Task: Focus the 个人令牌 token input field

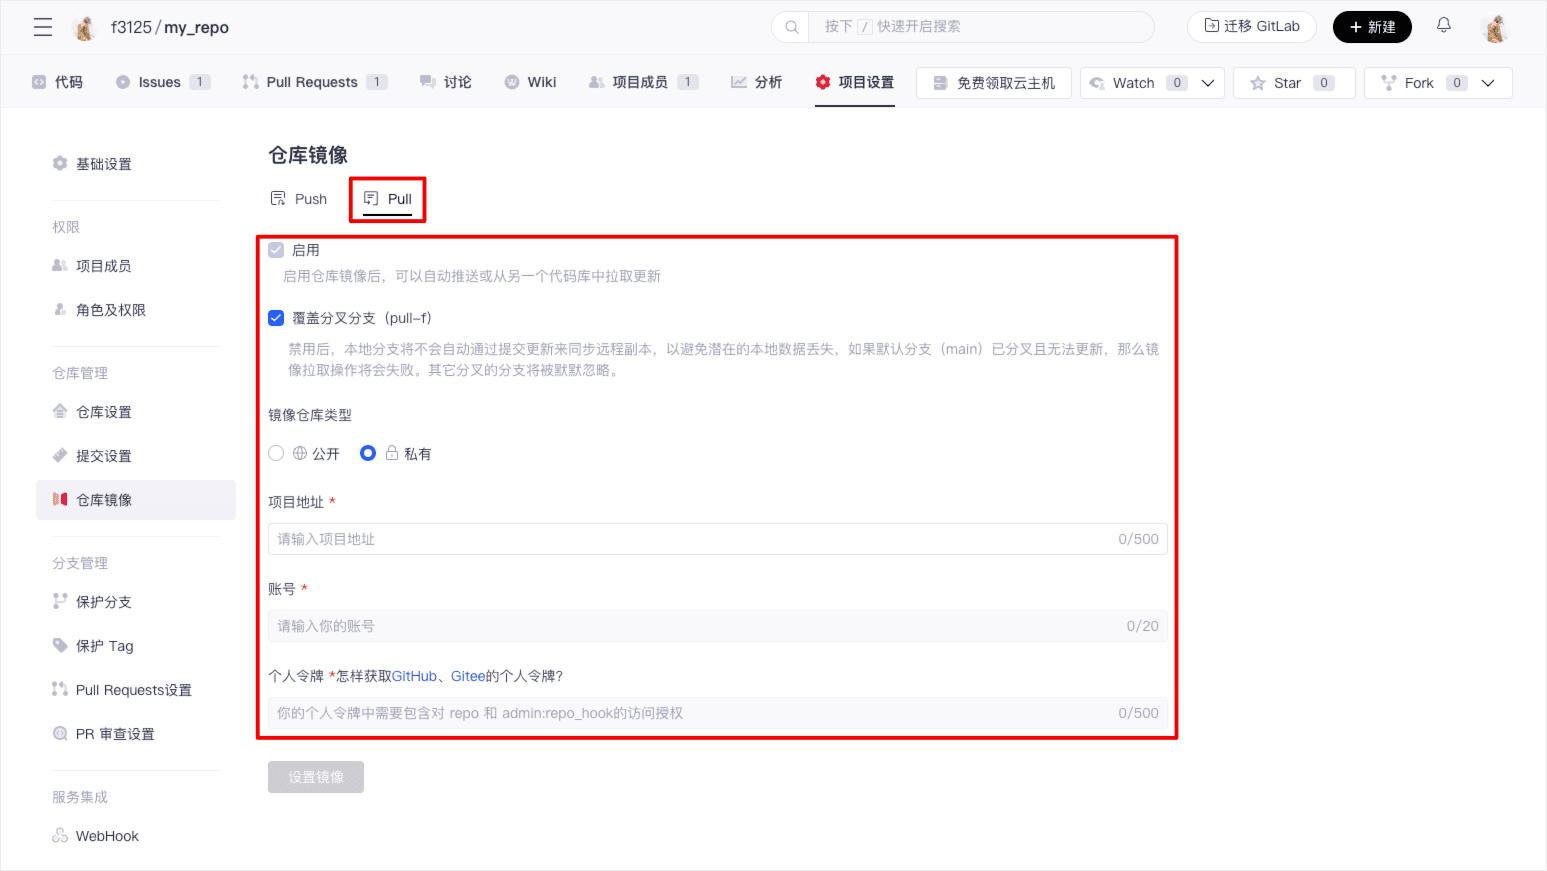Action: tap(690, 713)
